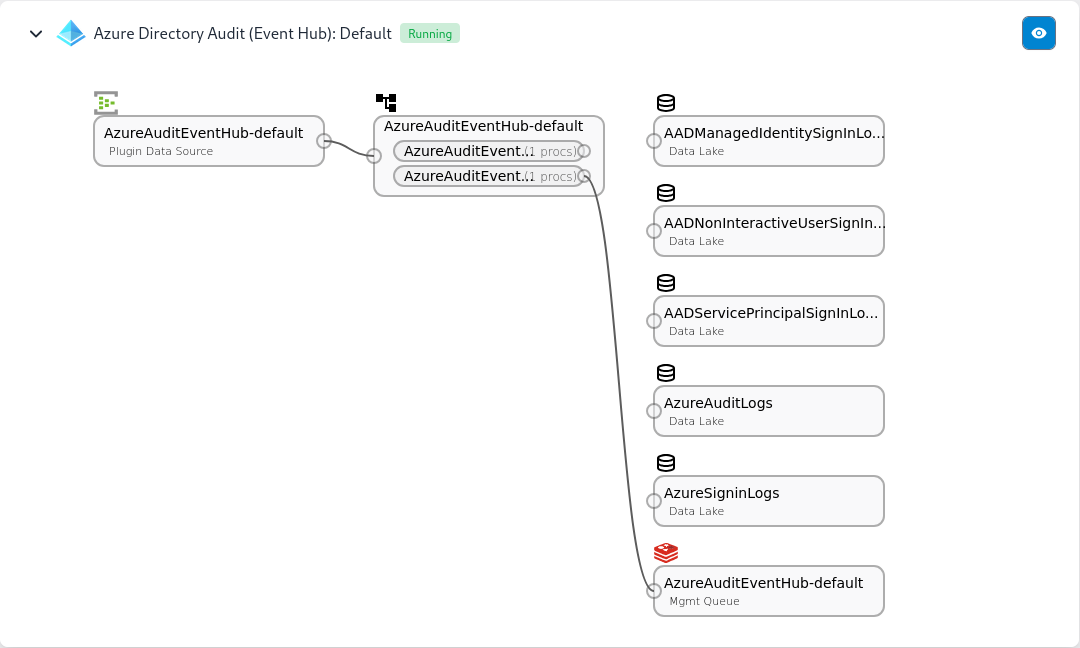Click the database icon above AADNonInteractiveUserSignIn...
This screenshot has width=1080, height=648.
(x=666, y=193)
